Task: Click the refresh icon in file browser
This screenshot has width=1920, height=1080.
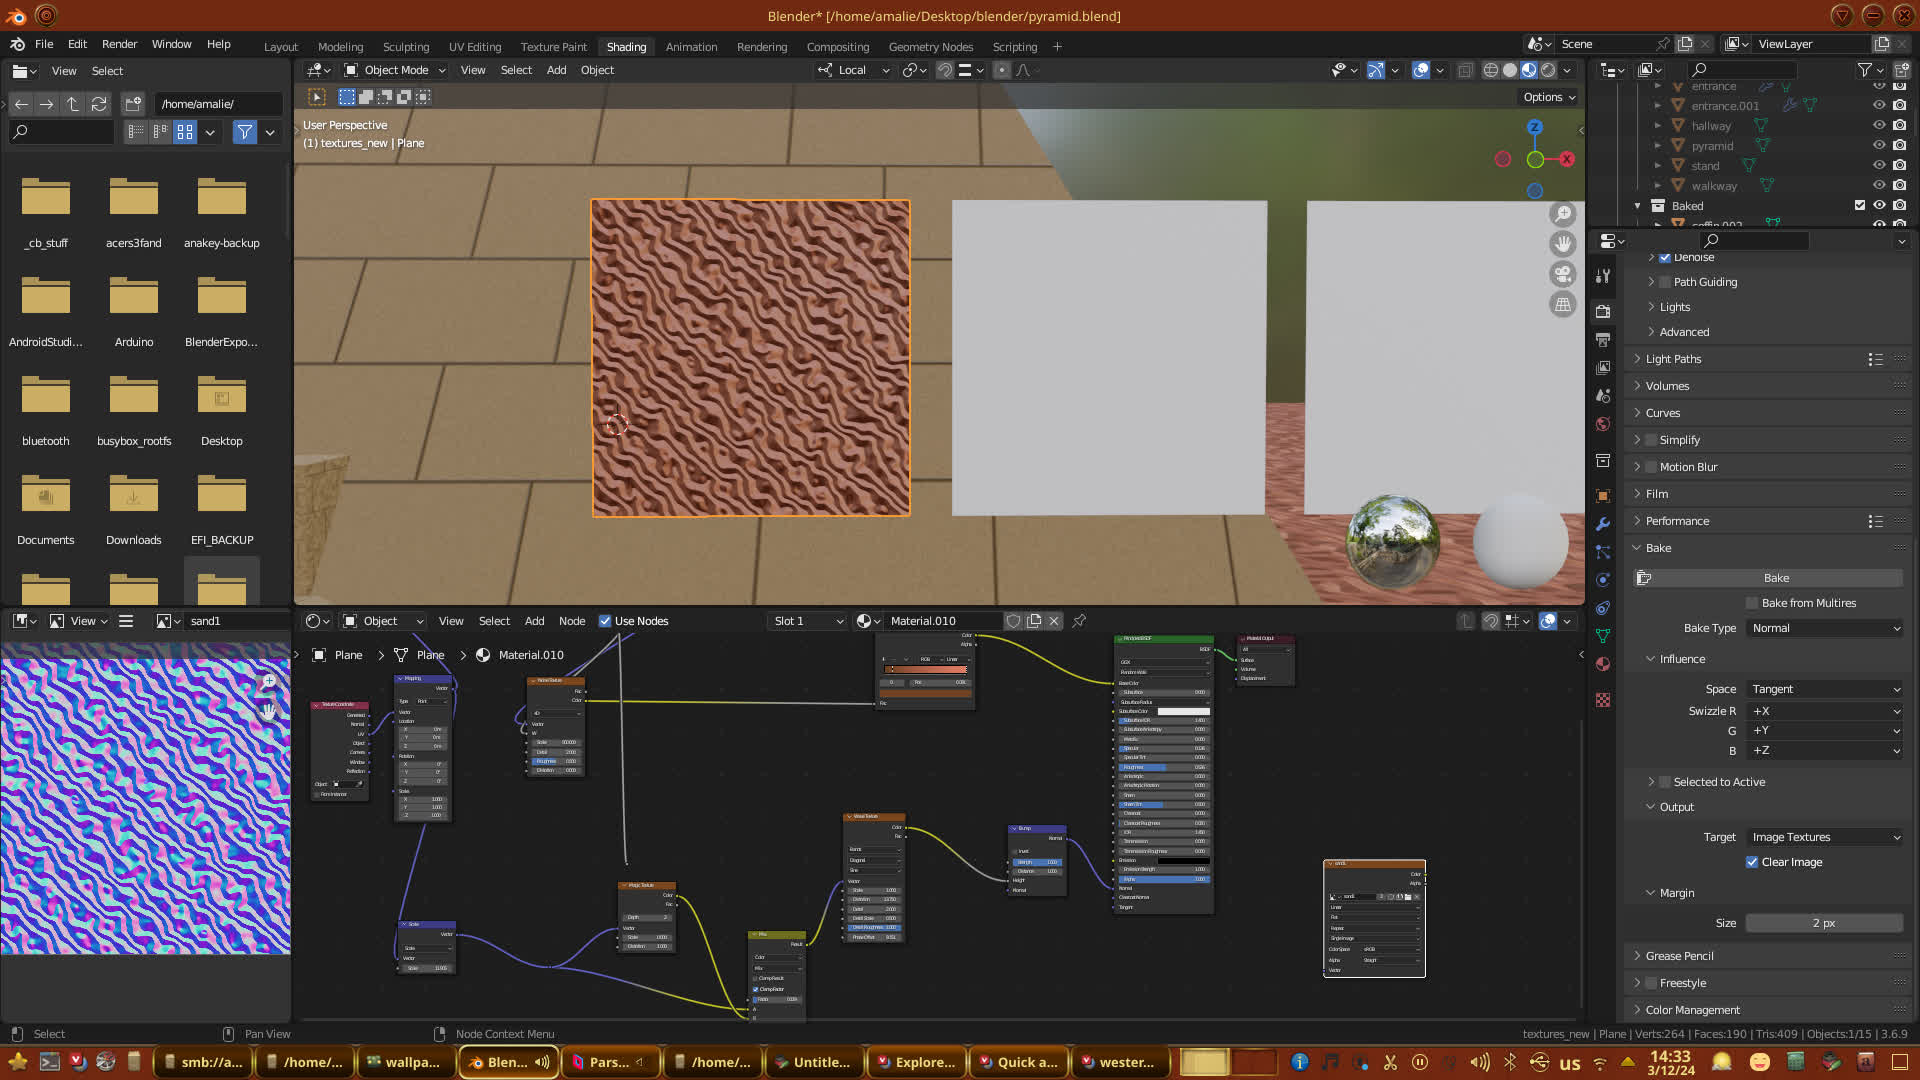Action: pyautogui.click(x=98, y=104)
